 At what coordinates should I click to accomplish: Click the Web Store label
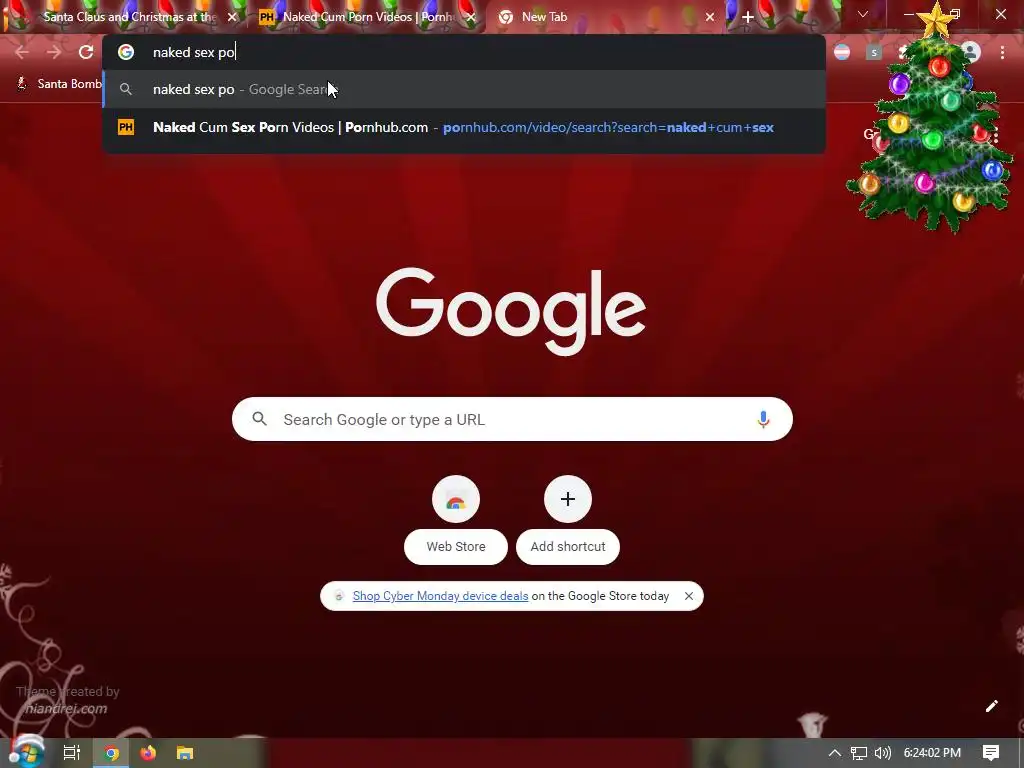pyautogui.click(x=456, y=547)
